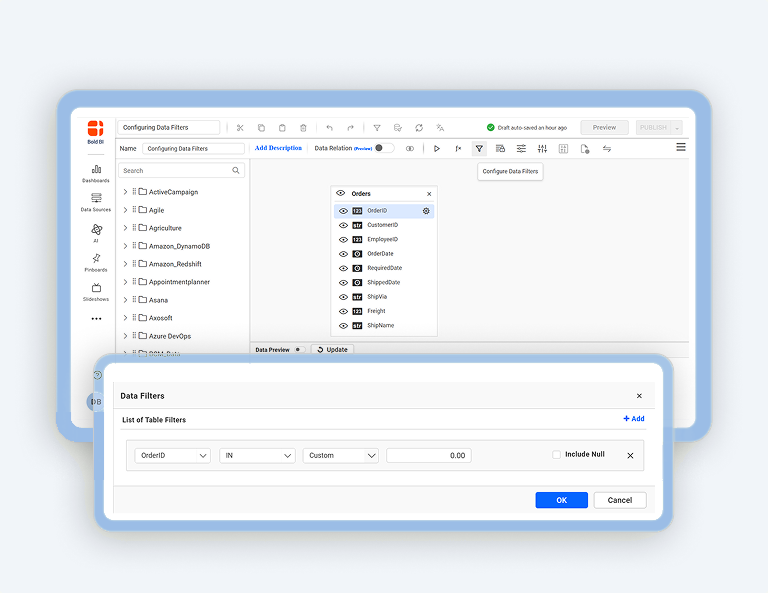Expand the Amazon_DynamoDB folder
Screen dimensions: 768x593
click(125, 246)
